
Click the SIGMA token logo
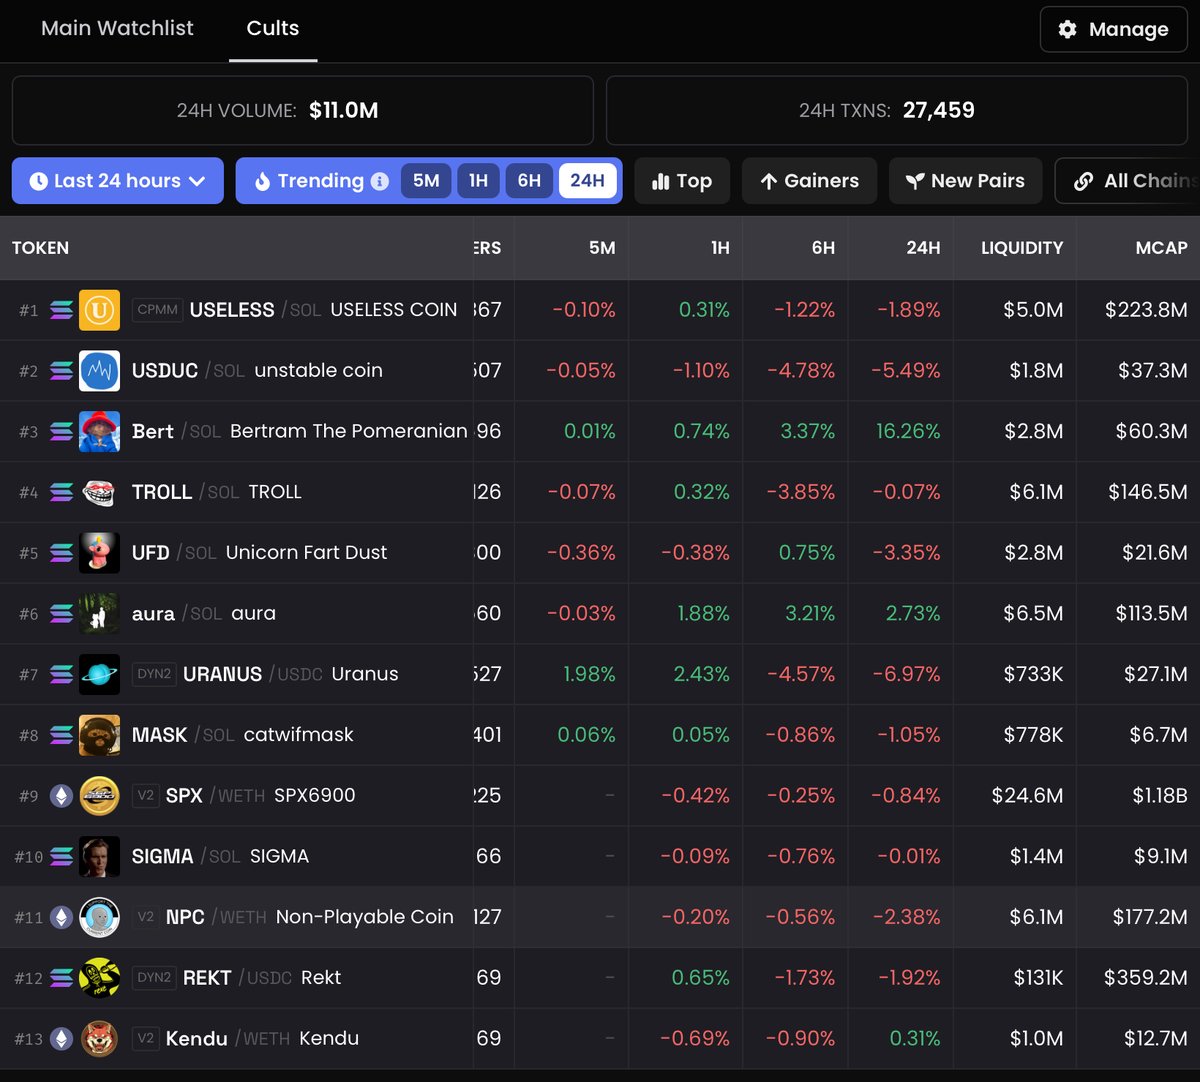(x=99, y=856)
